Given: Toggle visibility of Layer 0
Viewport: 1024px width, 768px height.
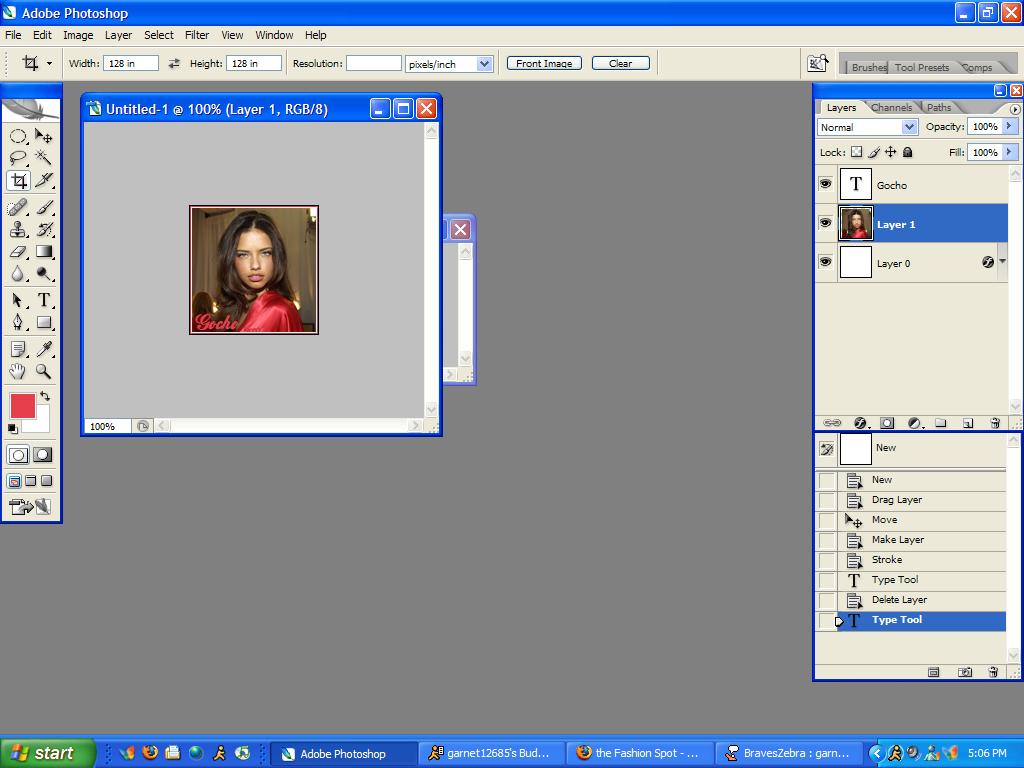Looking at the screenshot, I should pos(825,262).
